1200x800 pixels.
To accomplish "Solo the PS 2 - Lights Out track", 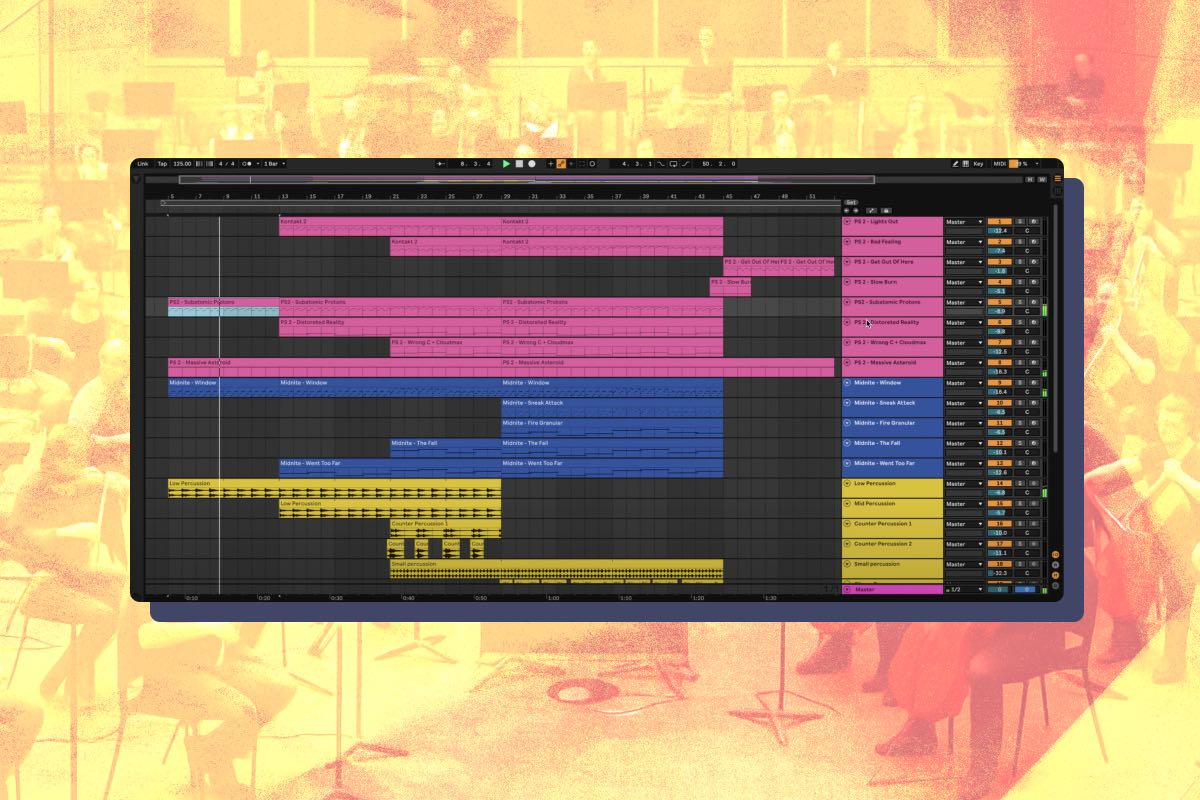I will (x=1020, y=222).
